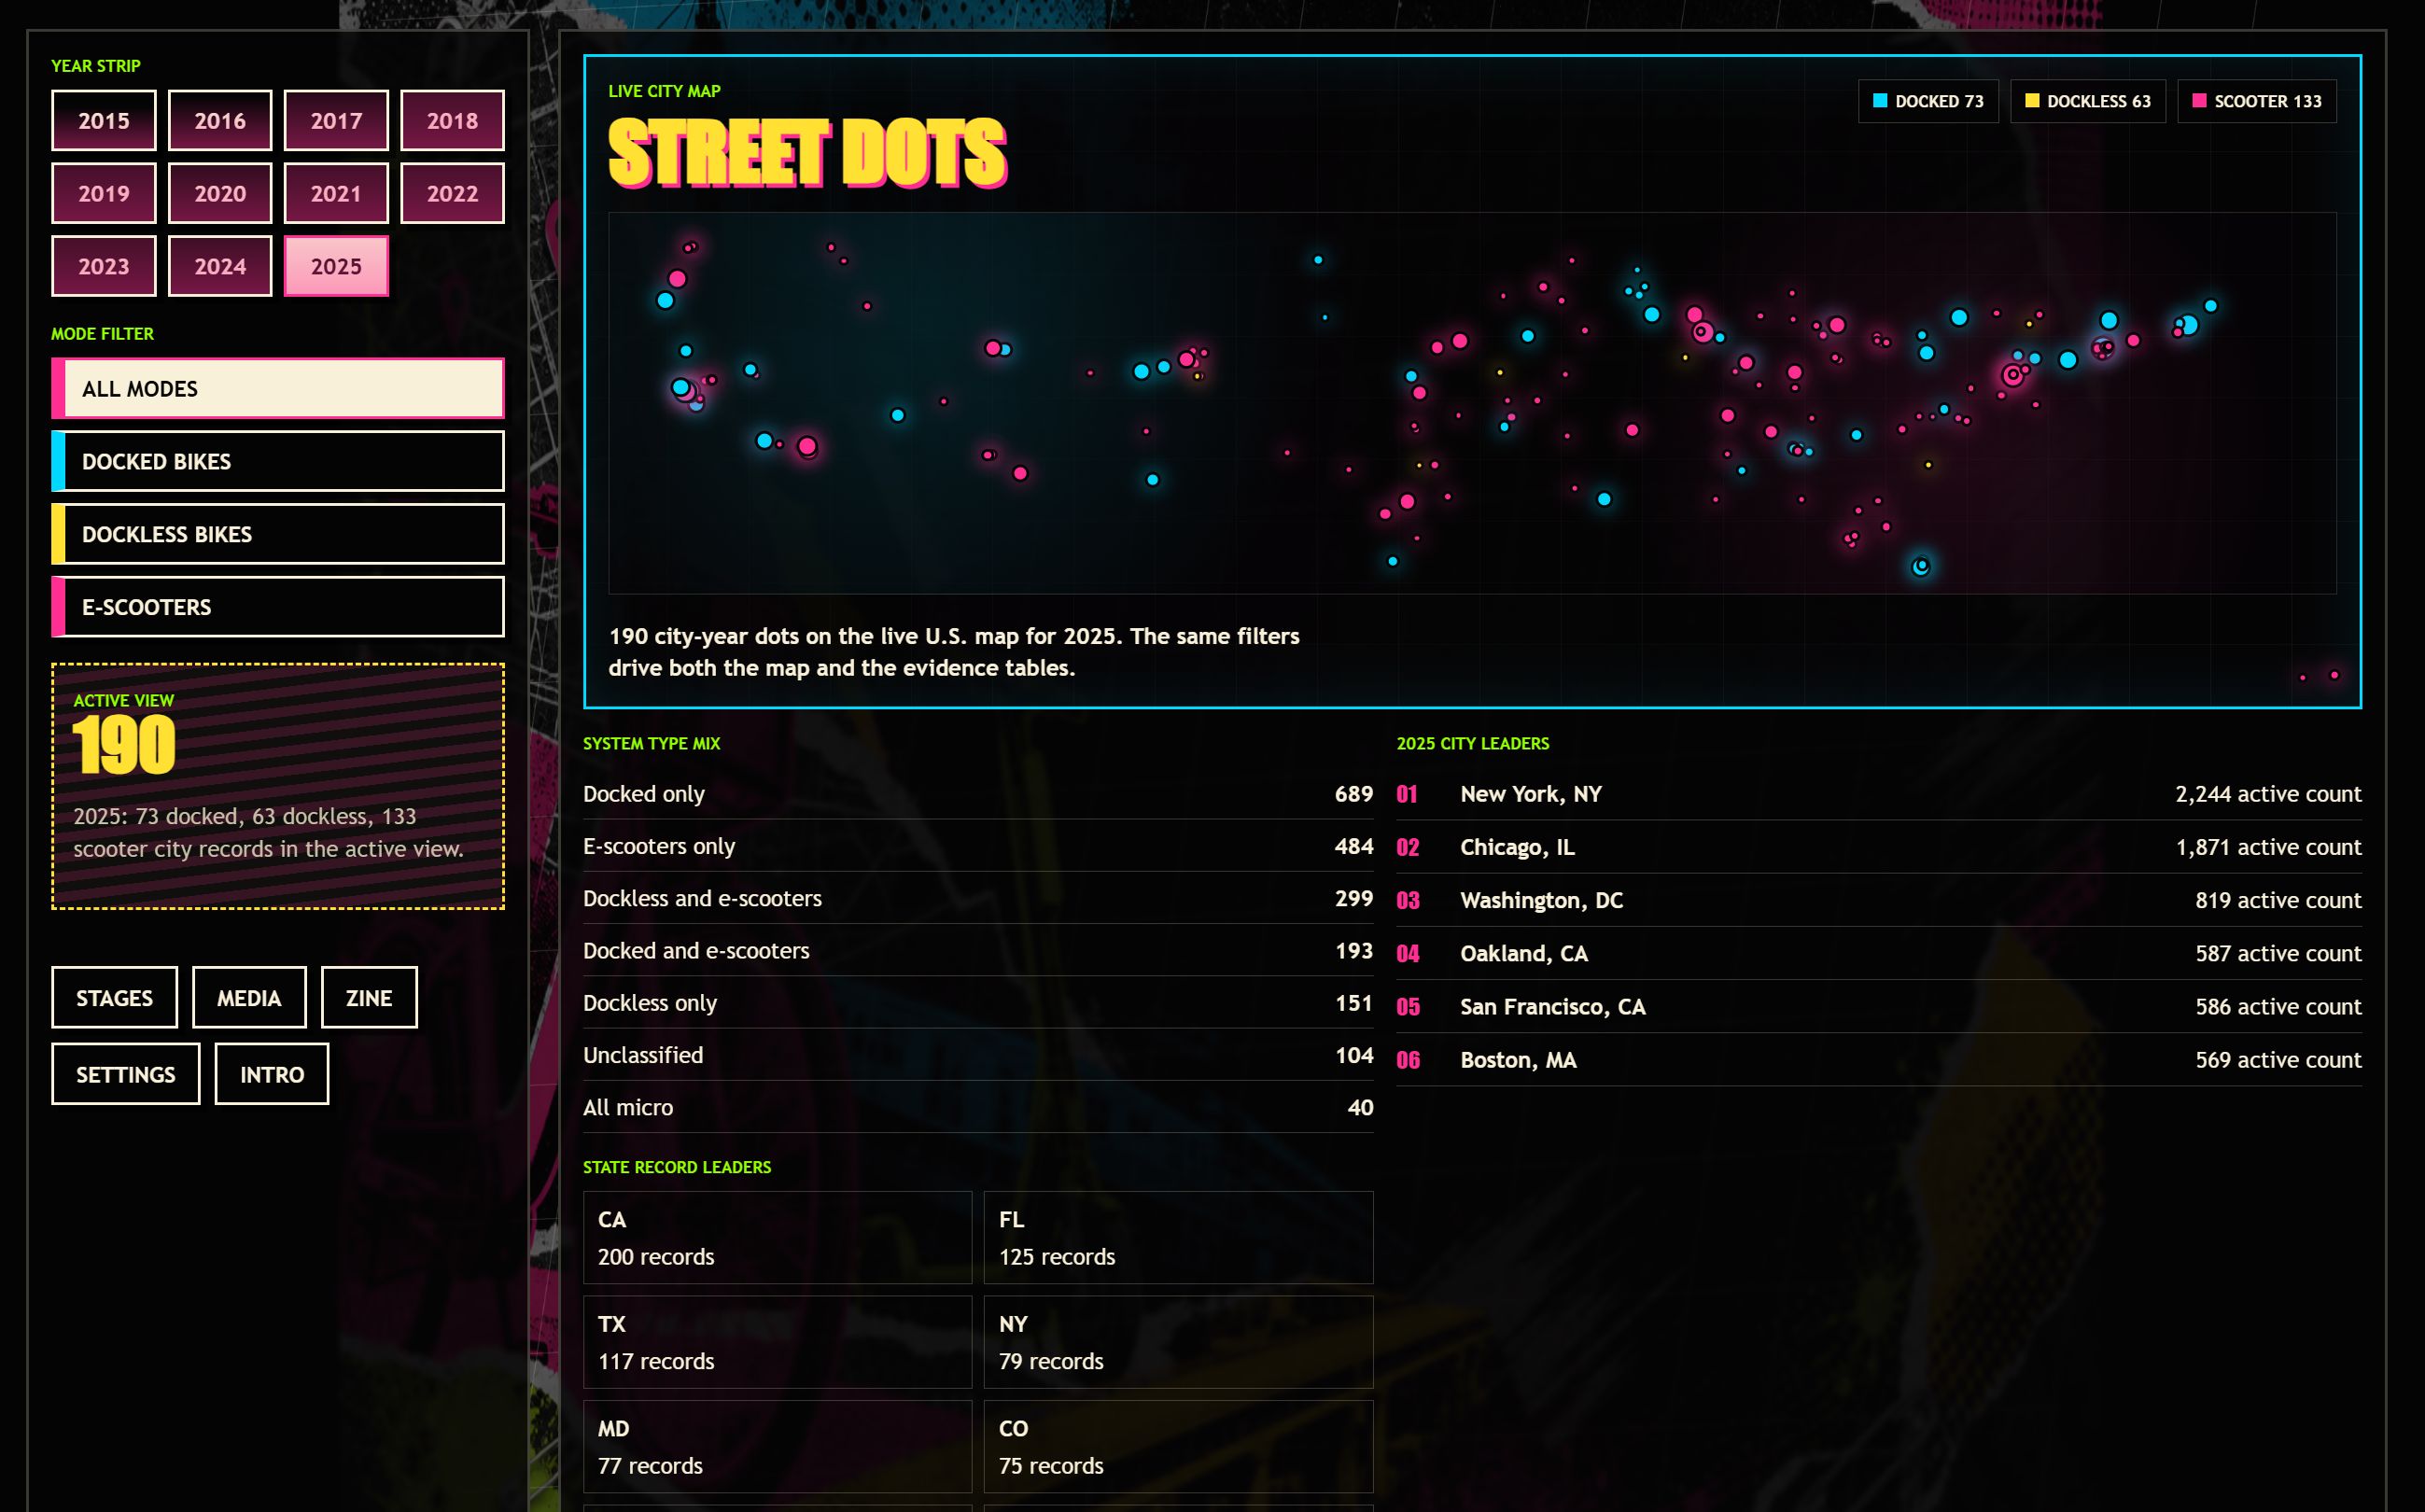Click the CO 75 records card
Image resolution: width=2425 pixels, height=1512 pixels.
[1179, 1447]
